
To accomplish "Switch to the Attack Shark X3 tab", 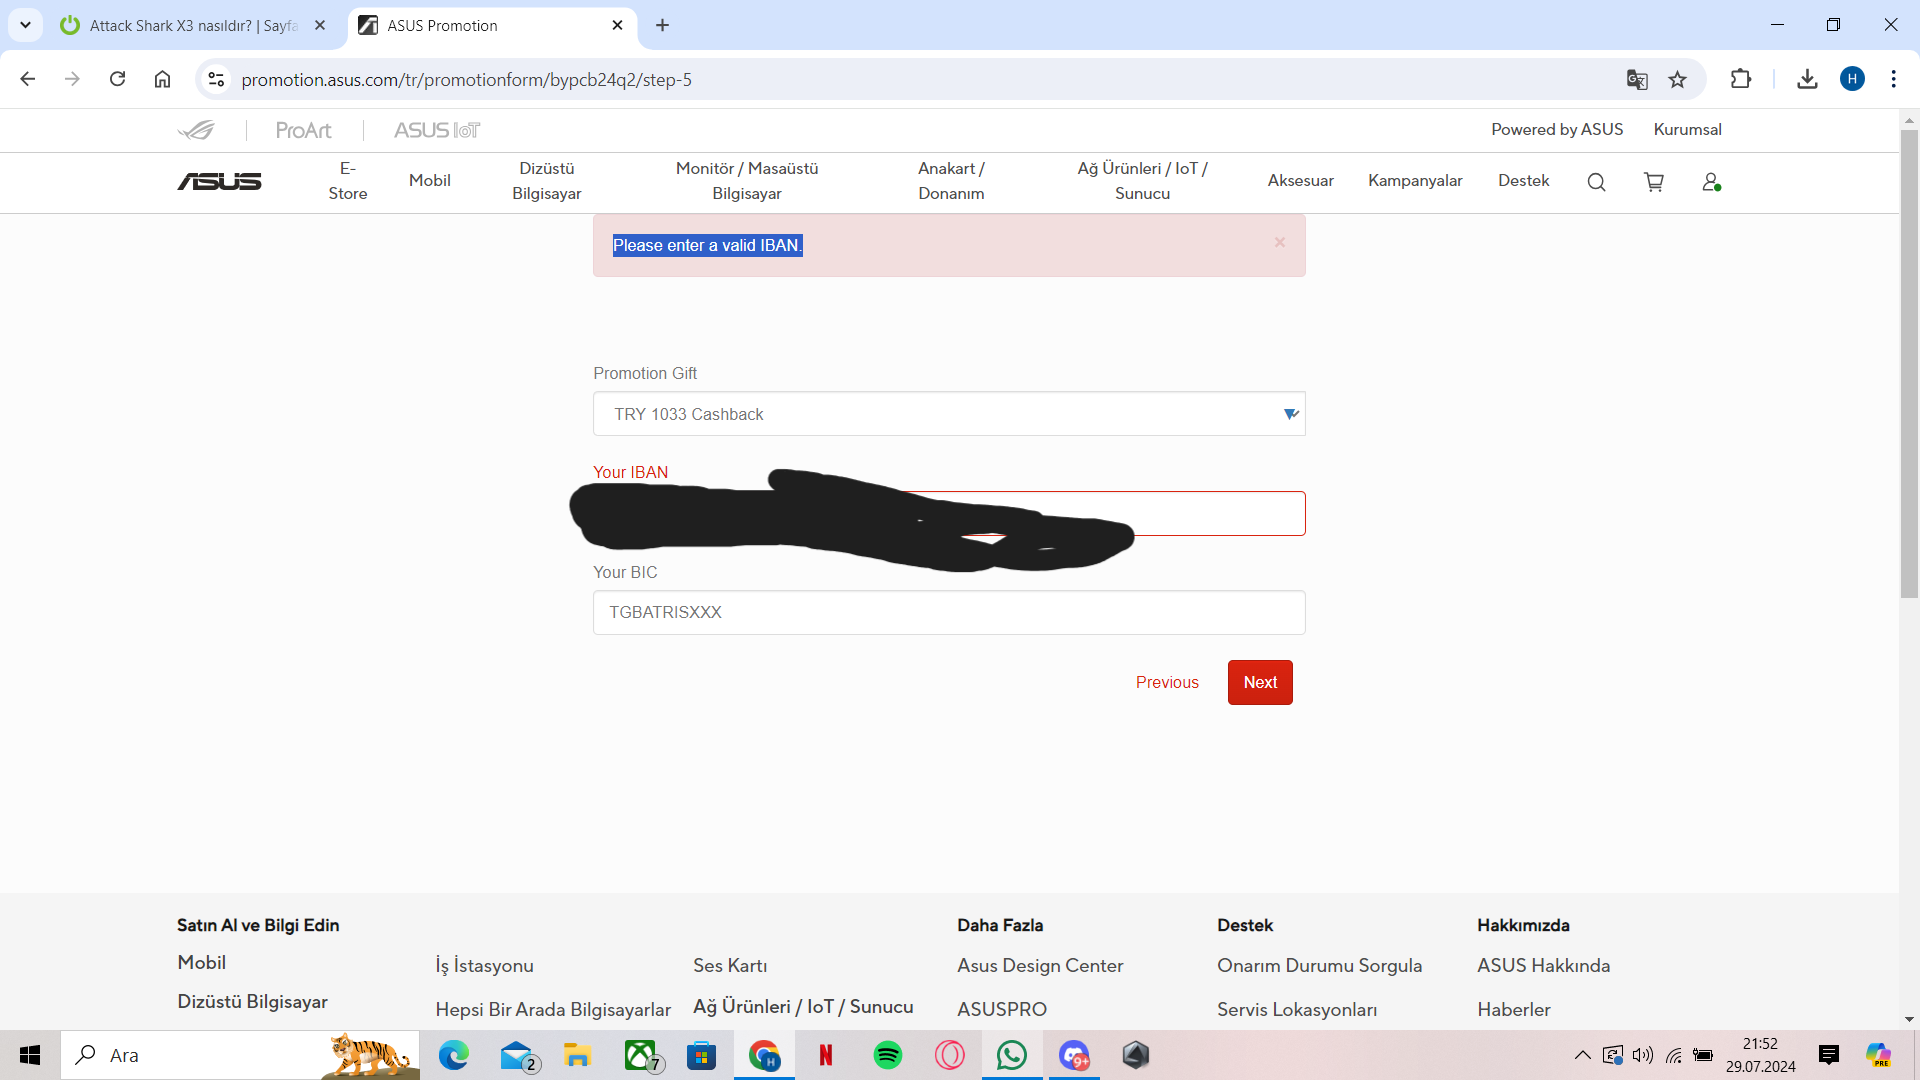I will 190,26.
